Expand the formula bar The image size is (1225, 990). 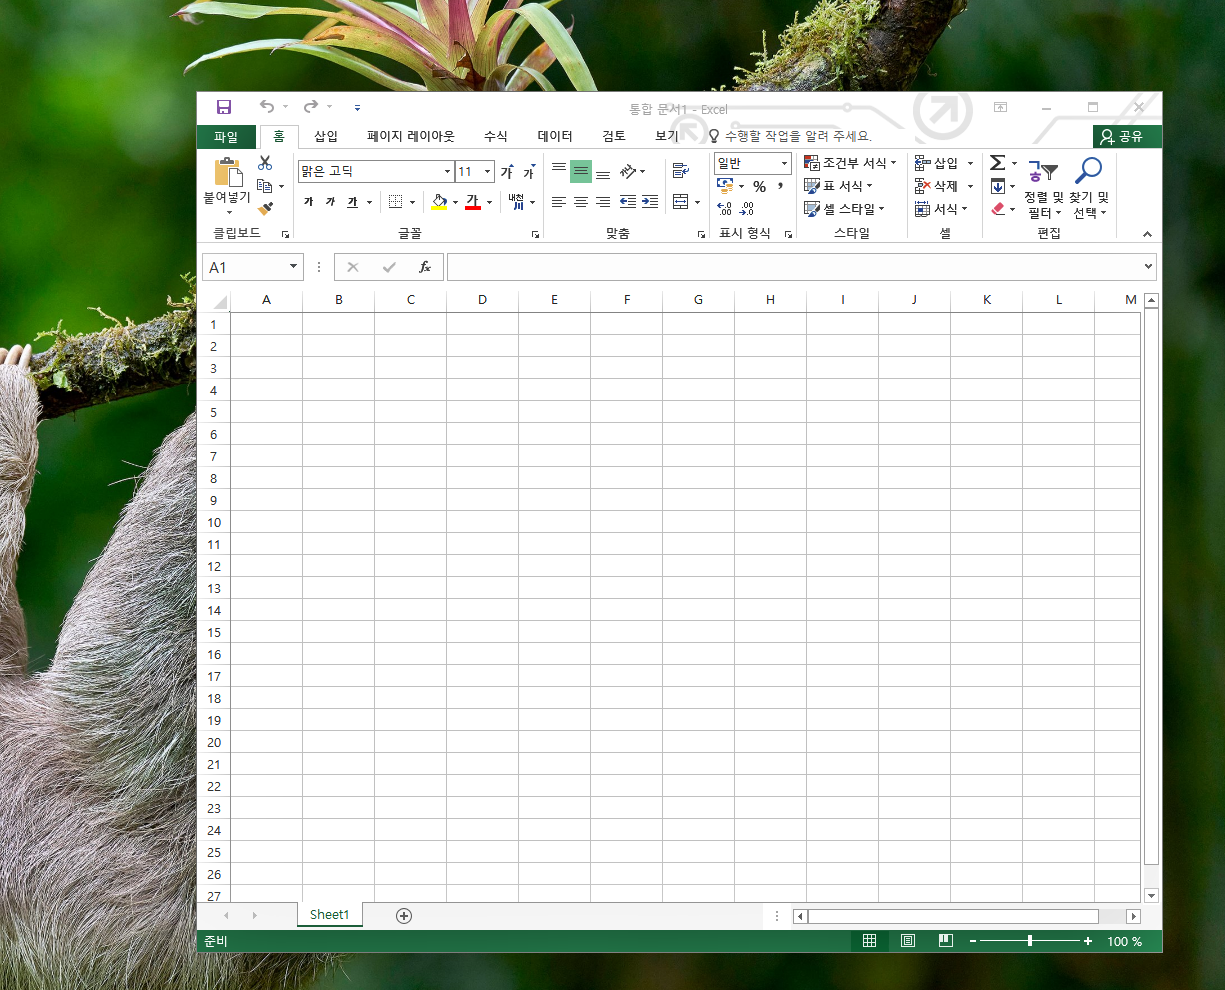point(1149,267)
